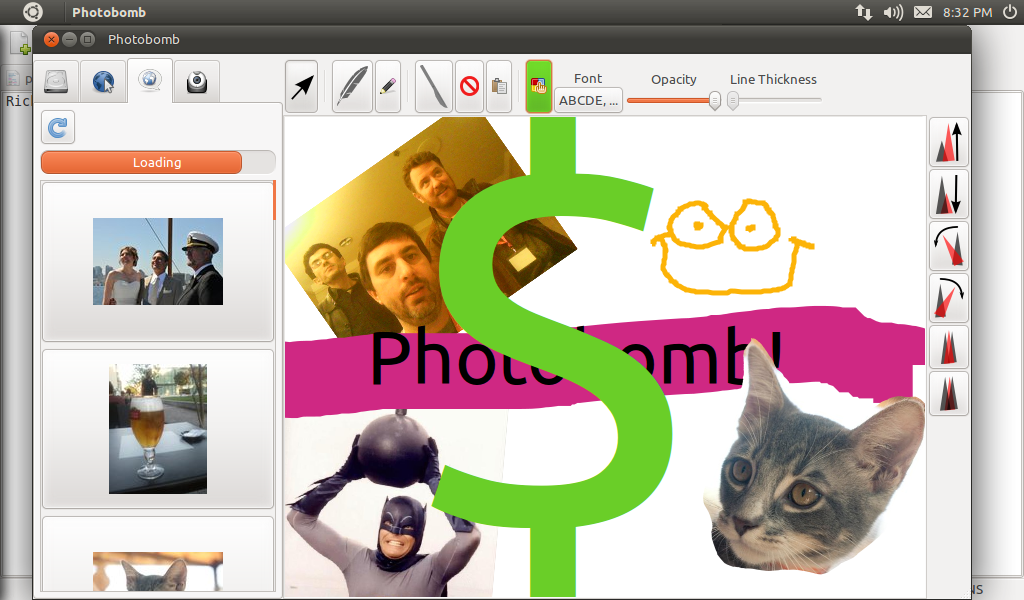Click the Loading progress bar
Screen dimensions: 1024x600
[x=158, y=163]
